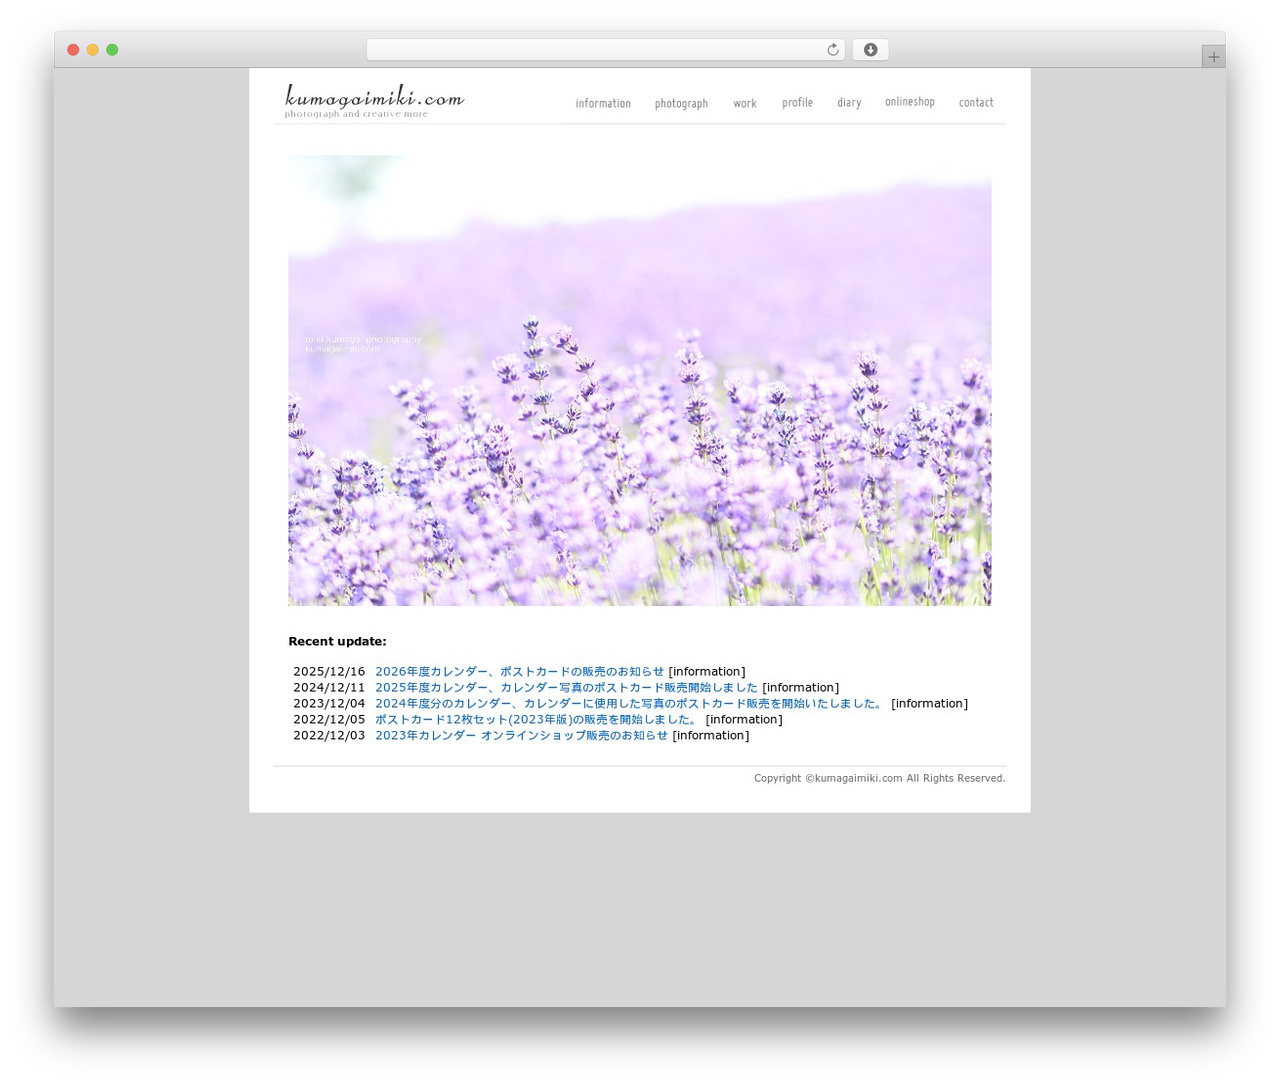
Task: Open the profile menu item
Action: (x=797, y=102)
